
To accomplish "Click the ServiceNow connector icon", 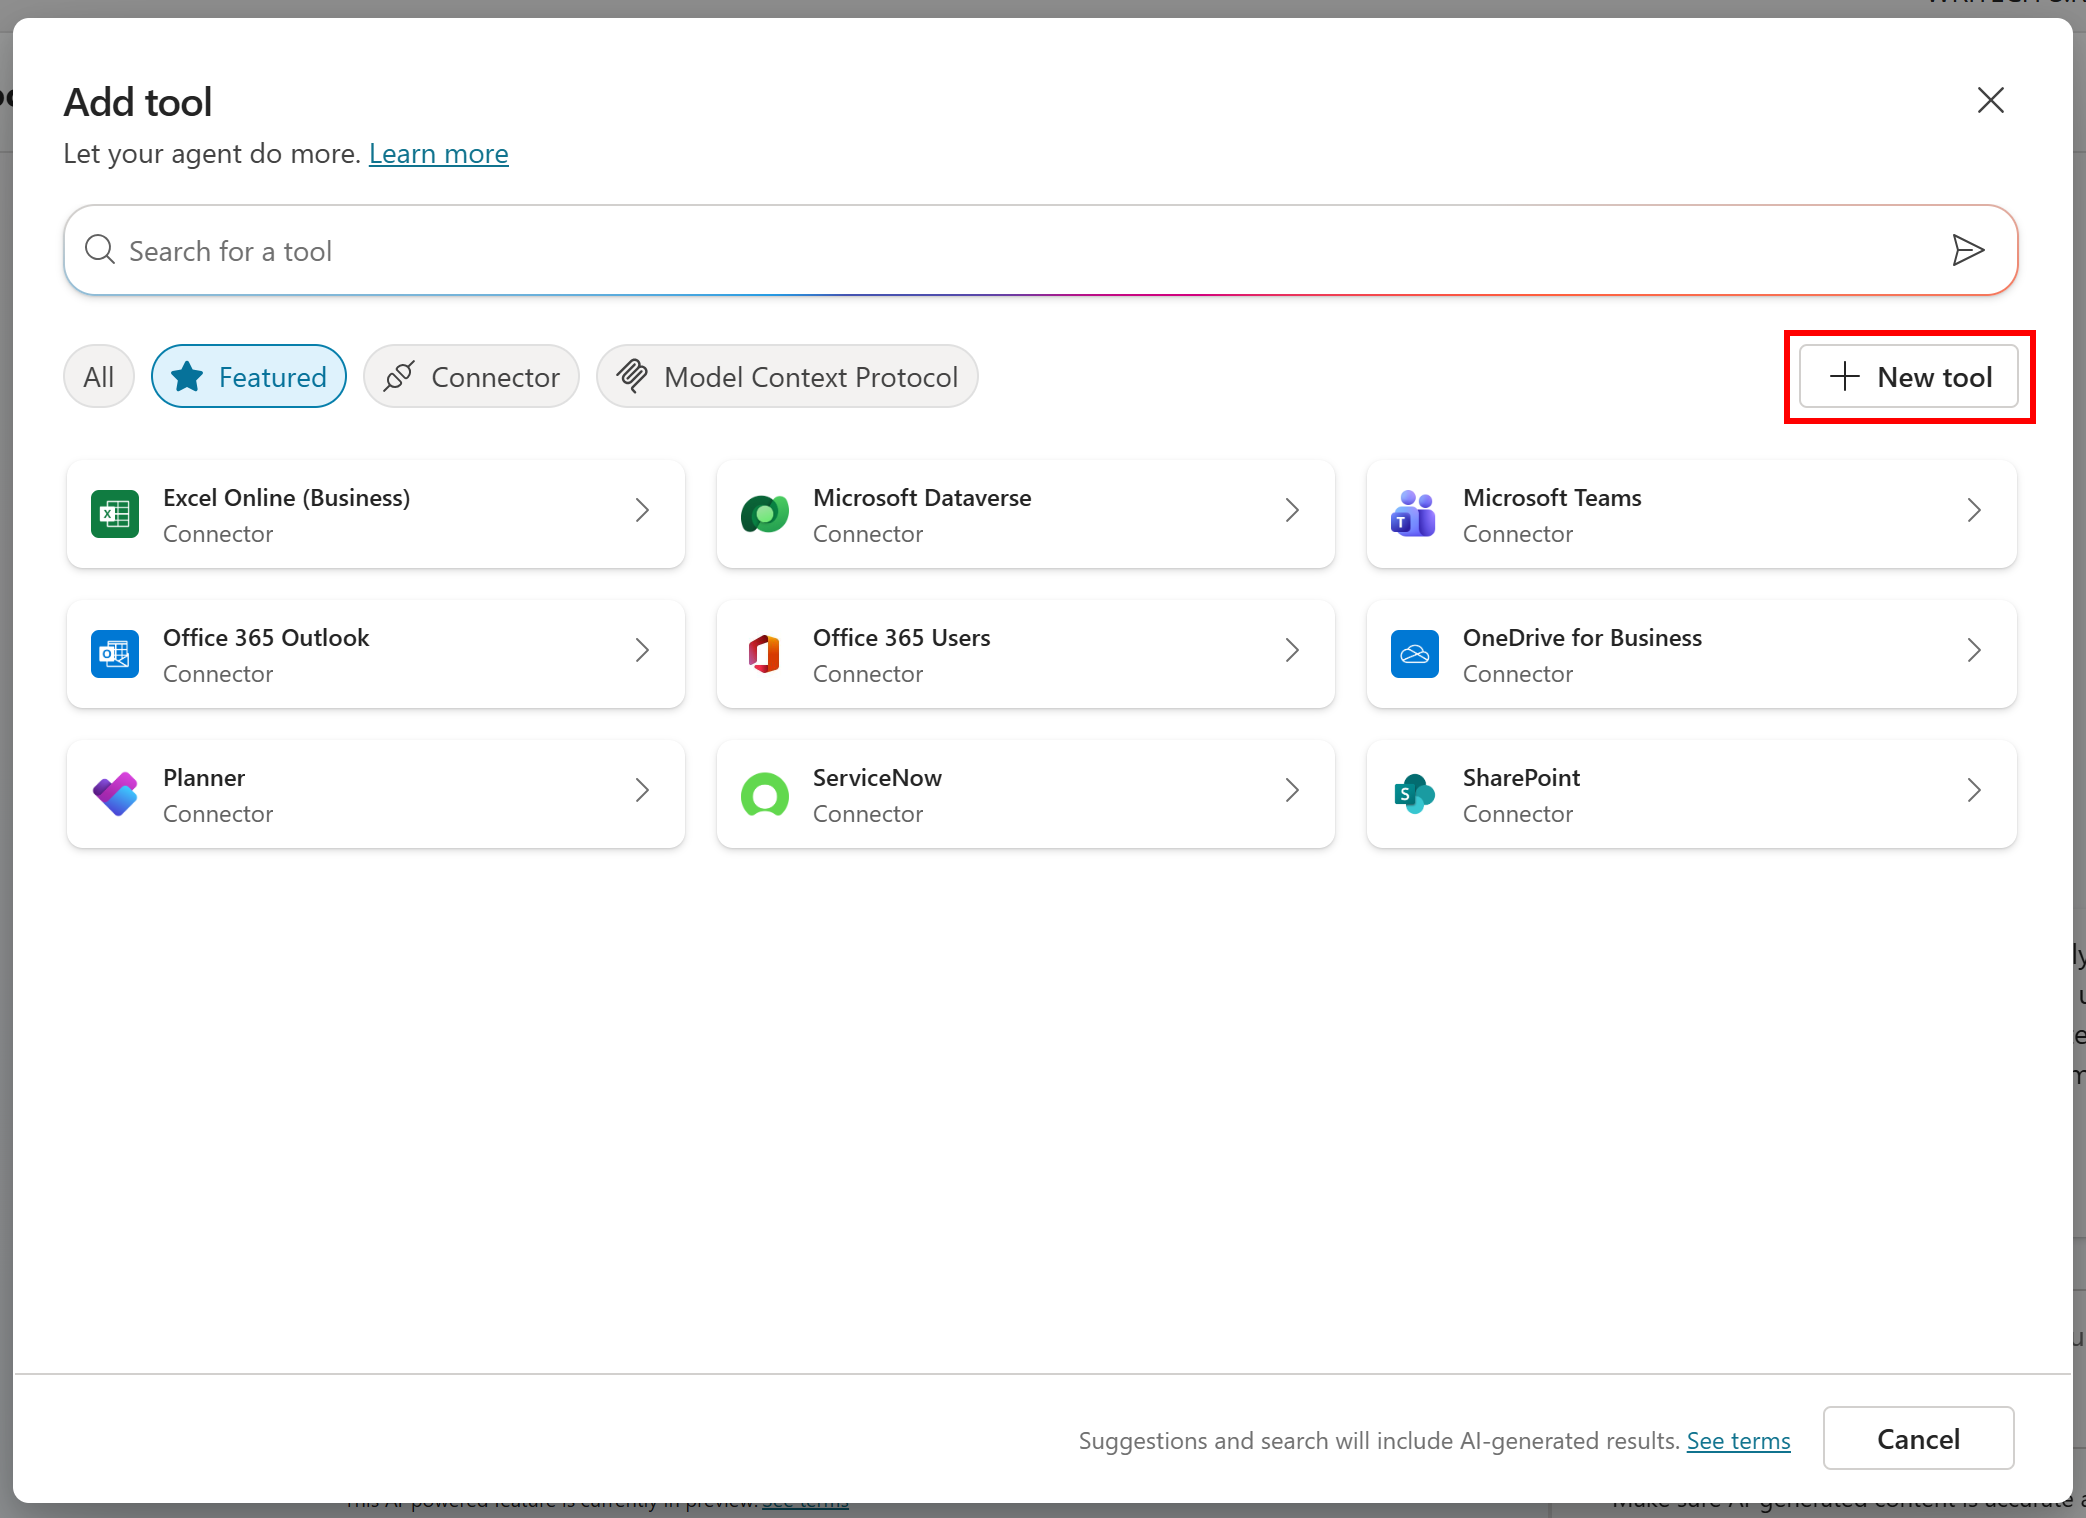I will point(765,794).
